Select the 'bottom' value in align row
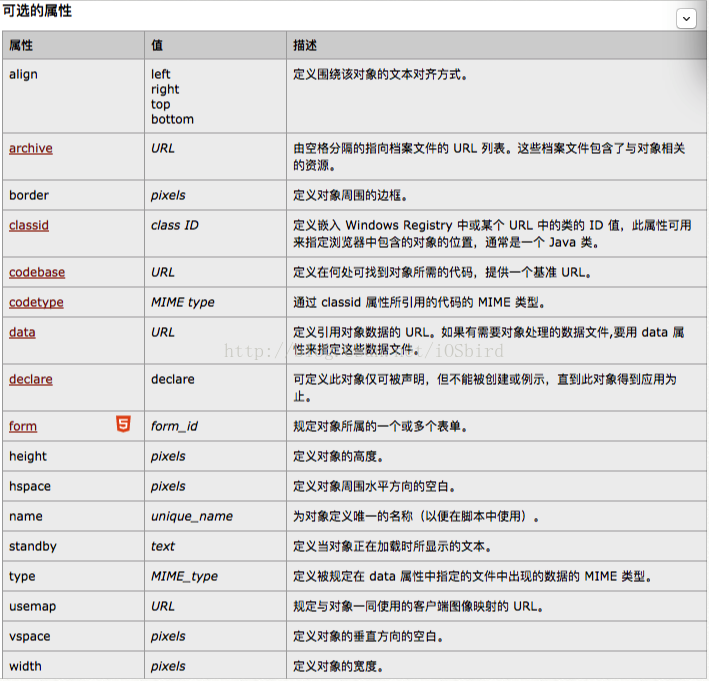This screenshot has width=709, height=681. coord(172,119)
